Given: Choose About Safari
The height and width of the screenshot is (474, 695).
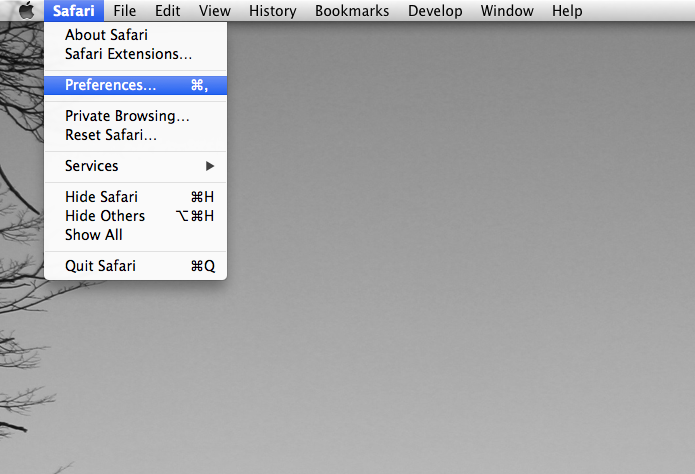Looking at the screenshot, I should pos(136,35).
